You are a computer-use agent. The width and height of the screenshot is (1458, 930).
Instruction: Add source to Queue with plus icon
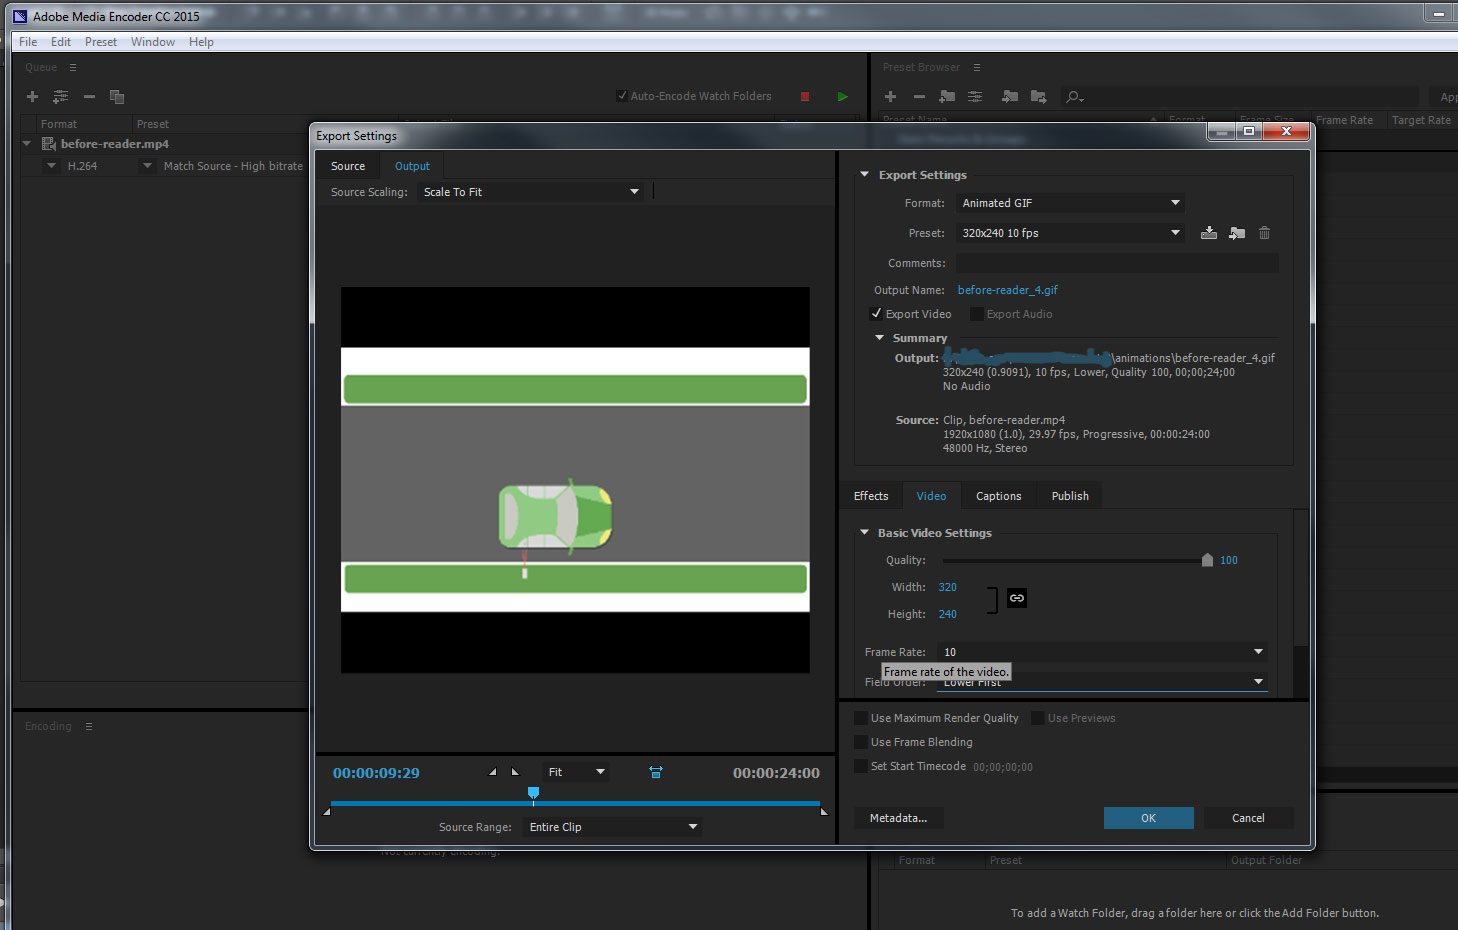(x=32, y=96)
